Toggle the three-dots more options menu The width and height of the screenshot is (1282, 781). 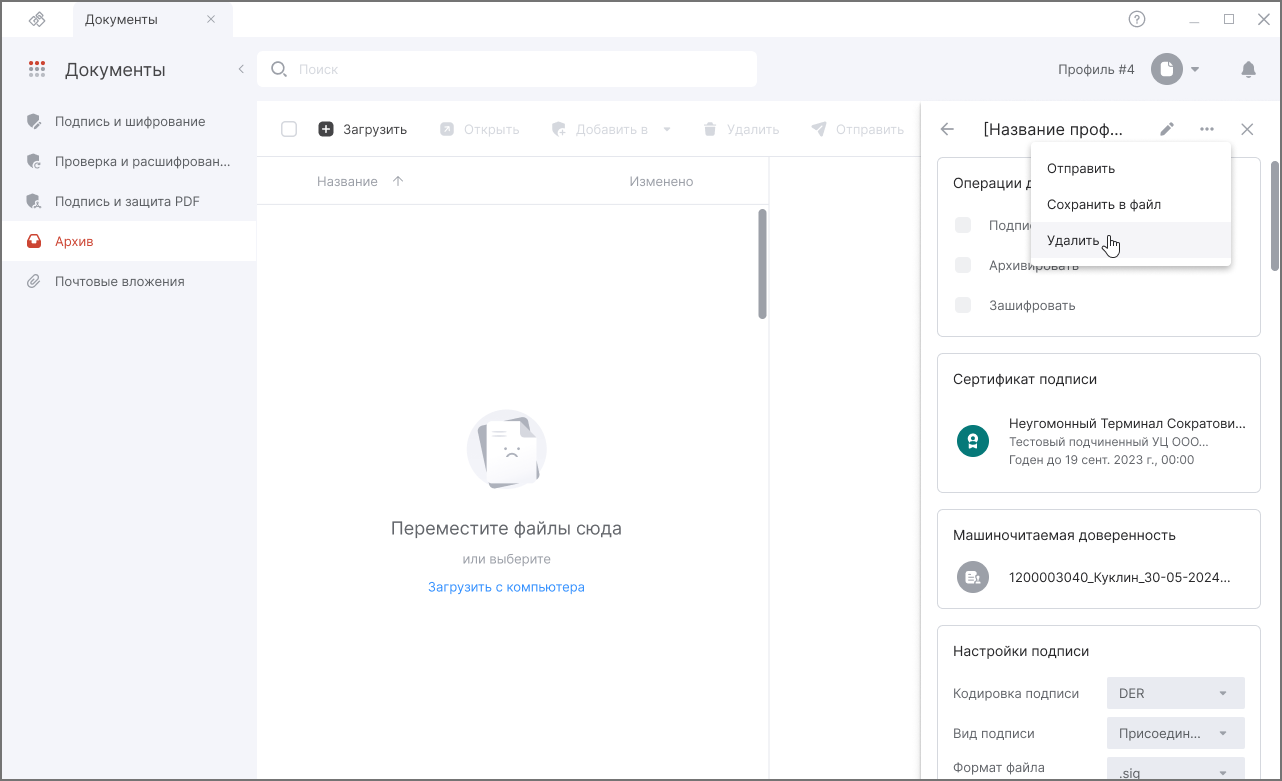coord(1207,129)
